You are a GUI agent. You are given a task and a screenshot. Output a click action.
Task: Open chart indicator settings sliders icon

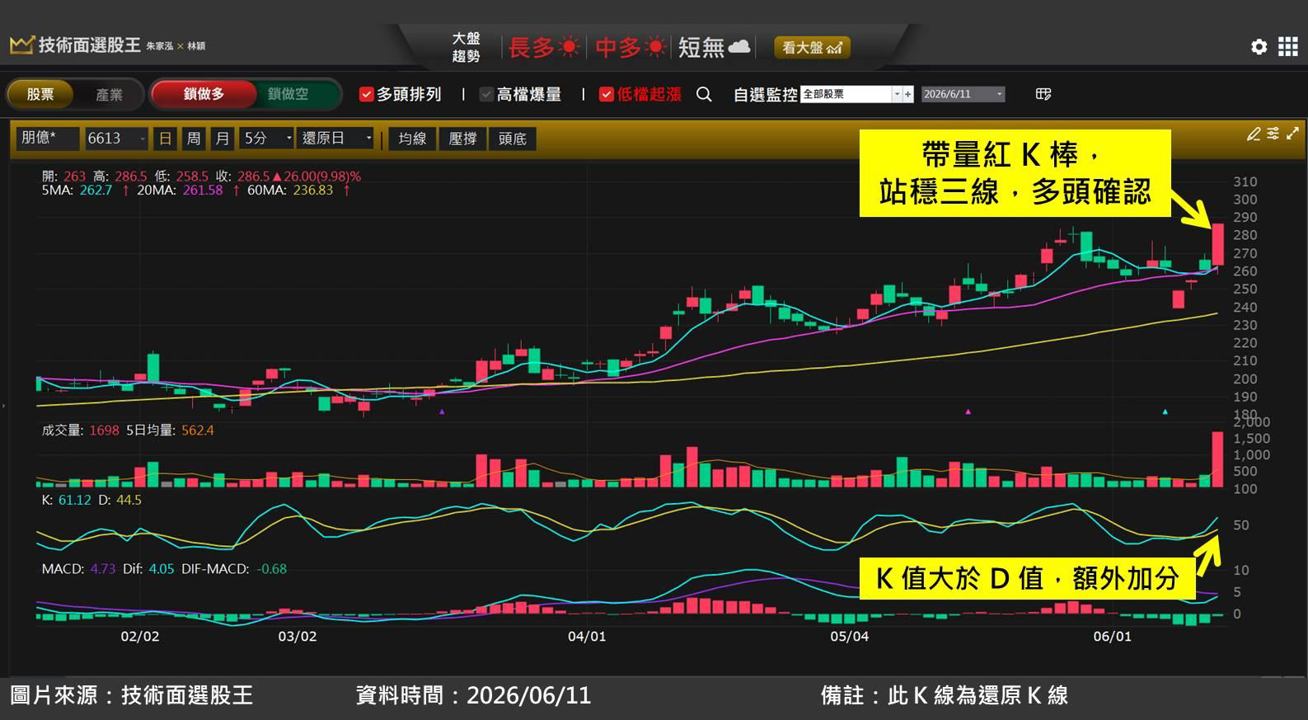pos(1273,133)
